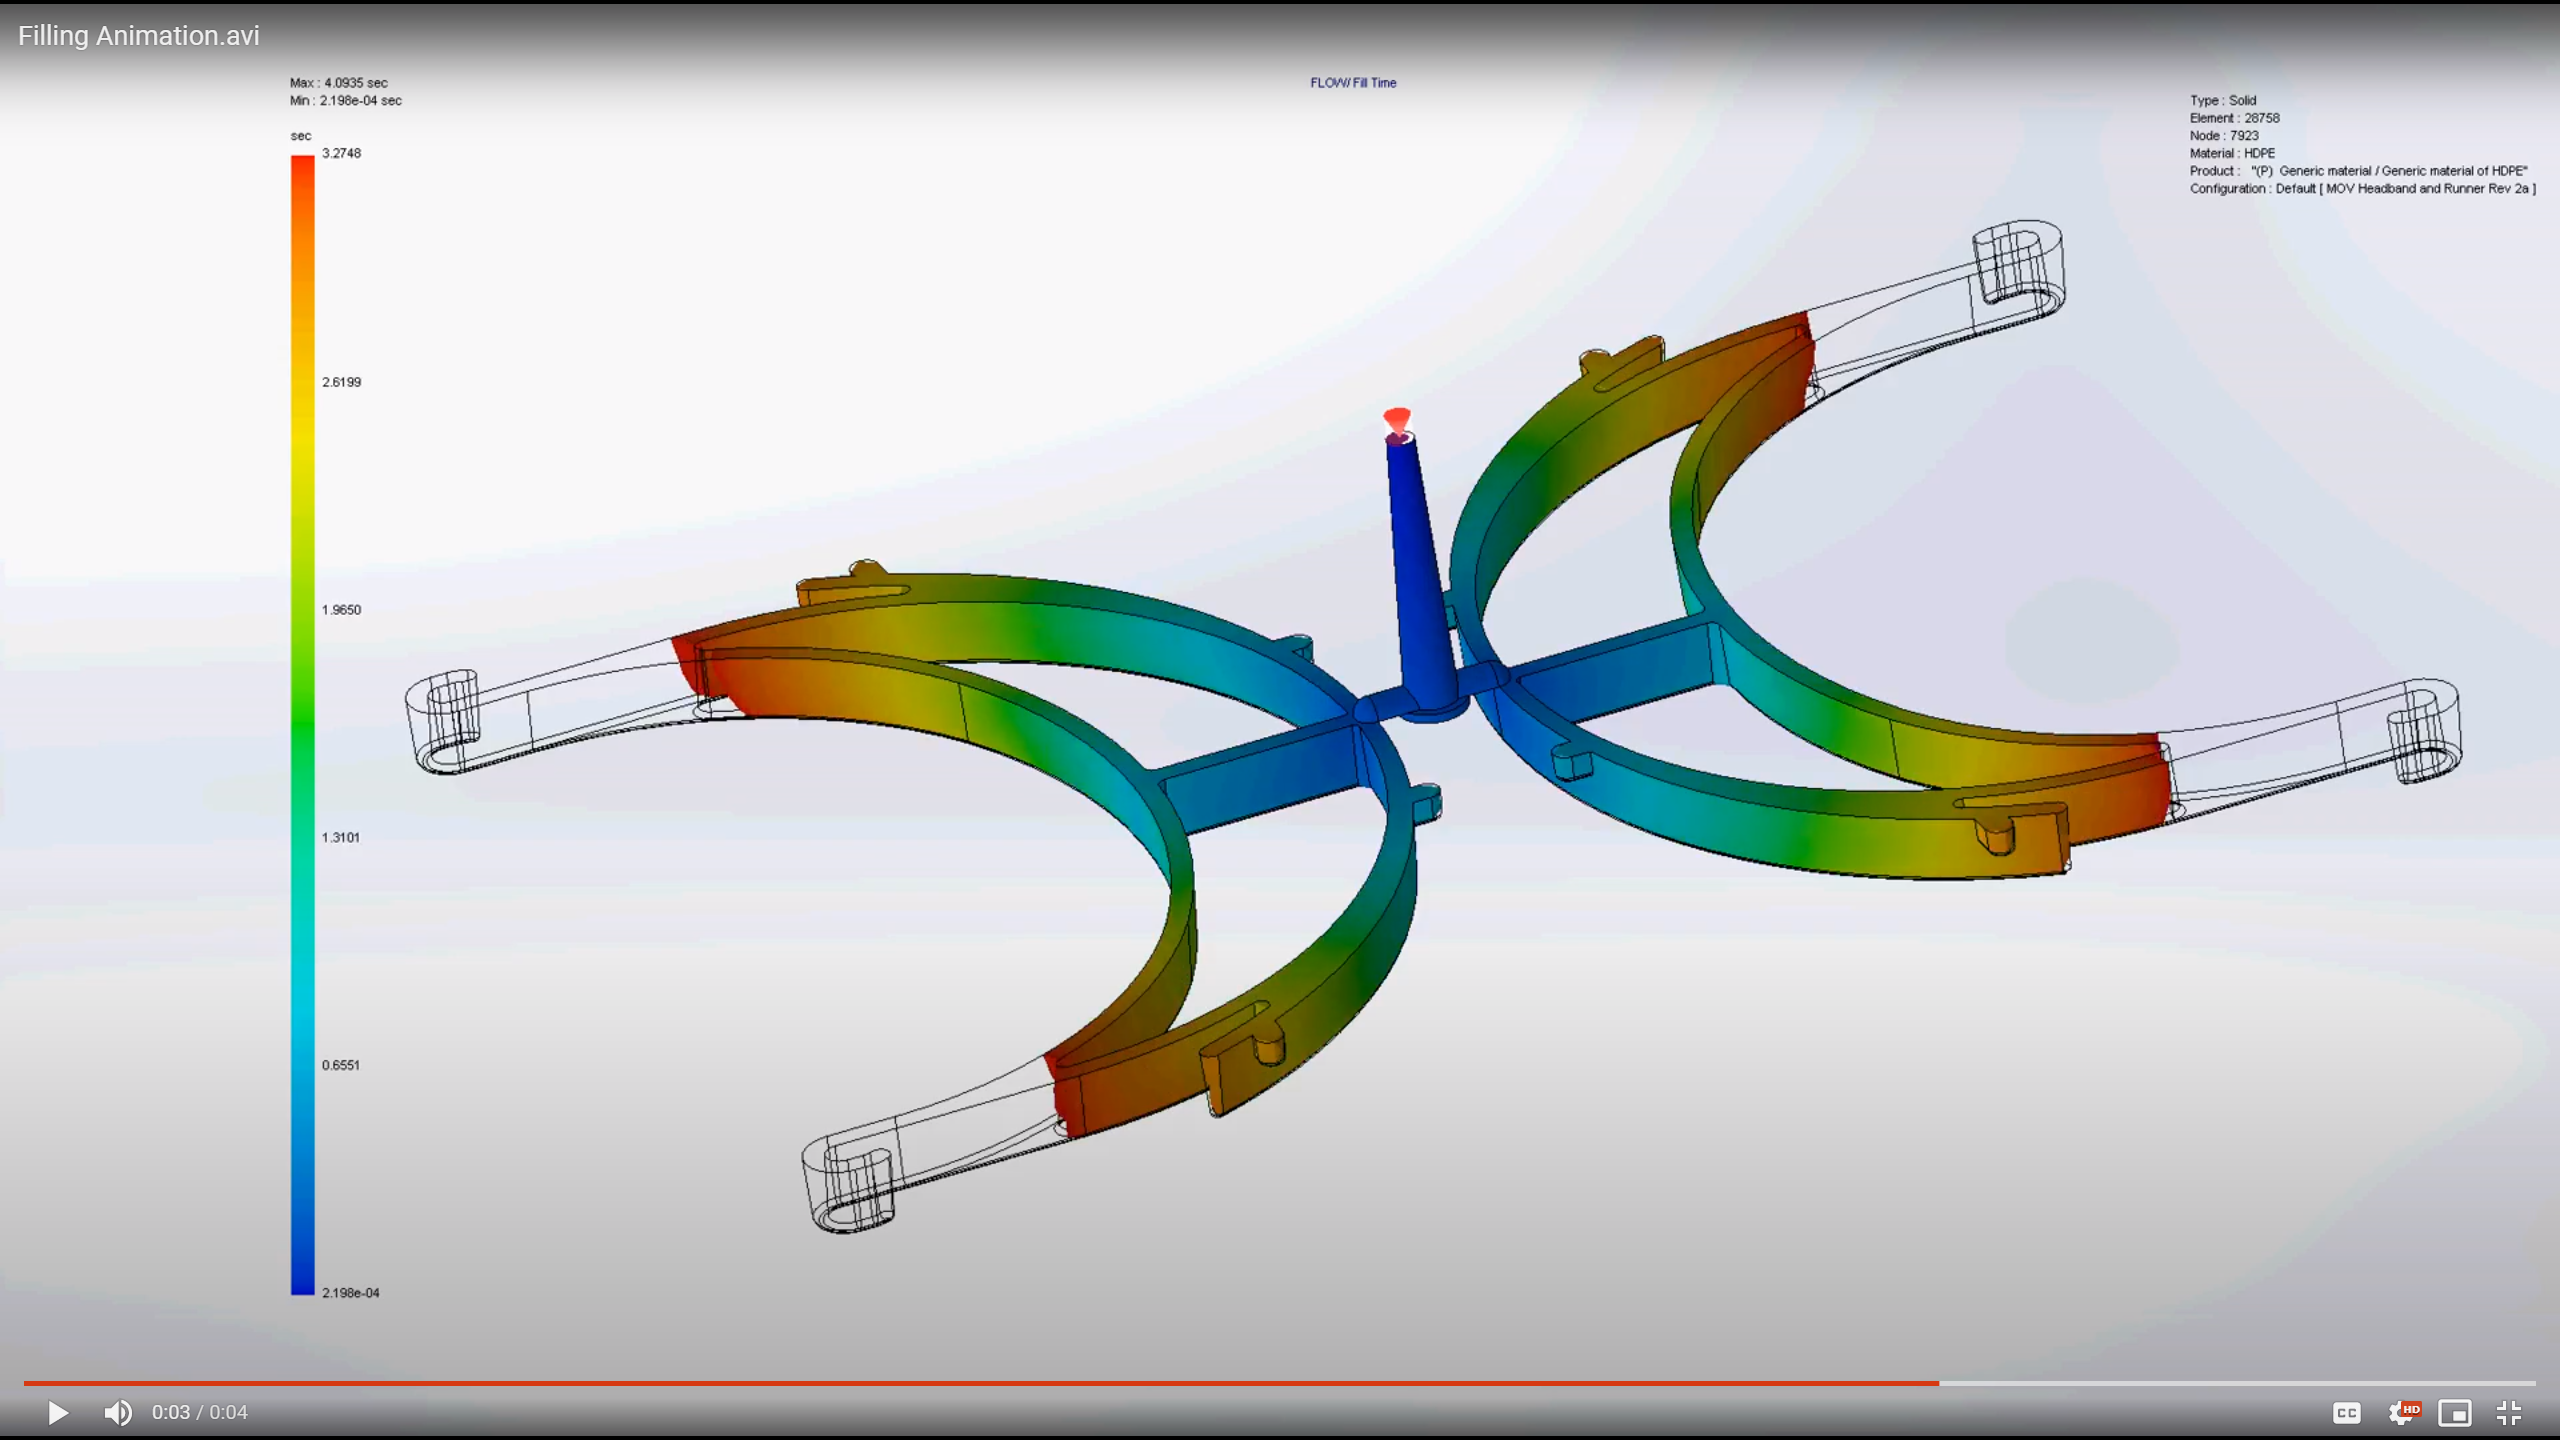Click the 2.198e-04 value at legend bottom
This screenshot has width=2560, height=1440.
pyautogui.click(x=351, y=1293)
